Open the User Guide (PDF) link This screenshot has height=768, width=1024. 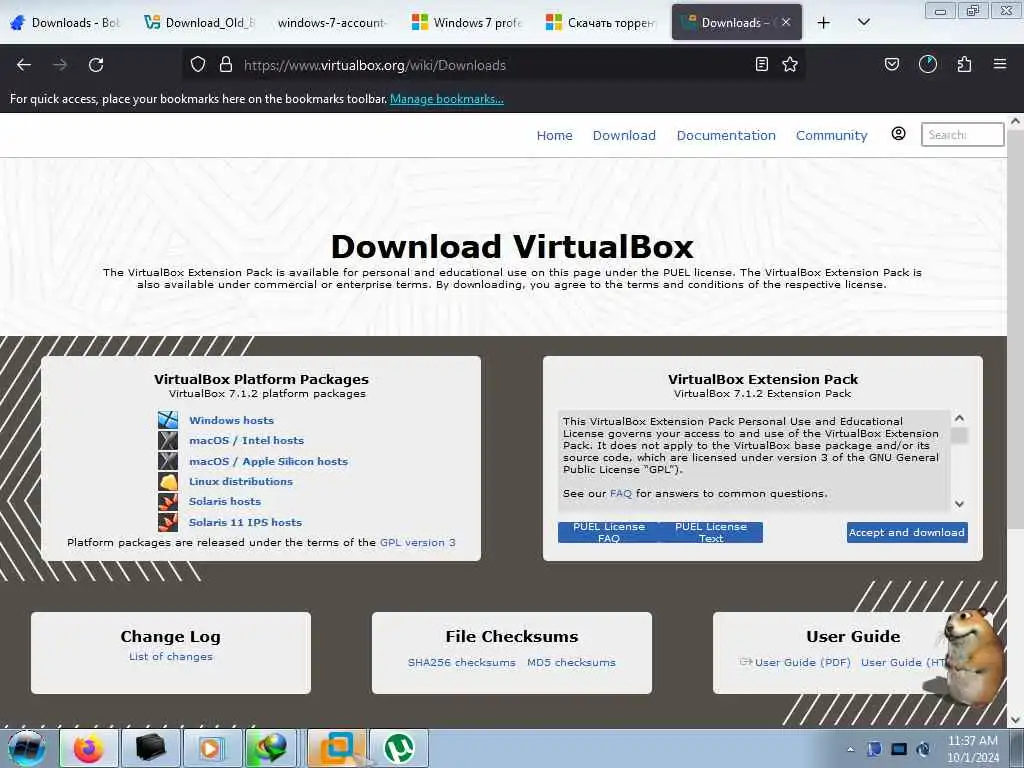click(x=803, y=662)
